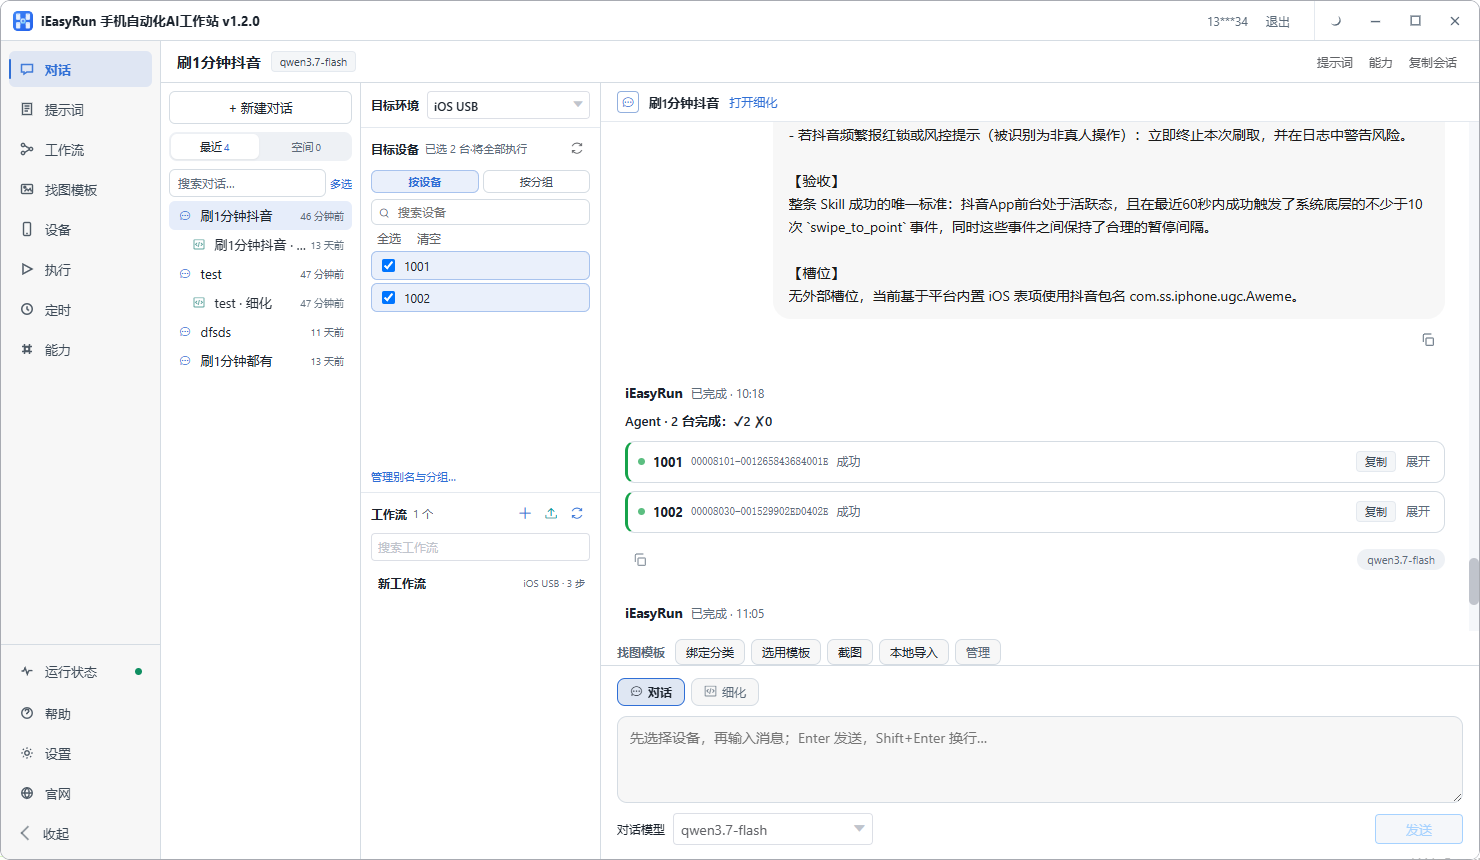1480x860 pixels.
Task: Click 退出 to log out
Action: (x=1278, y=22)
